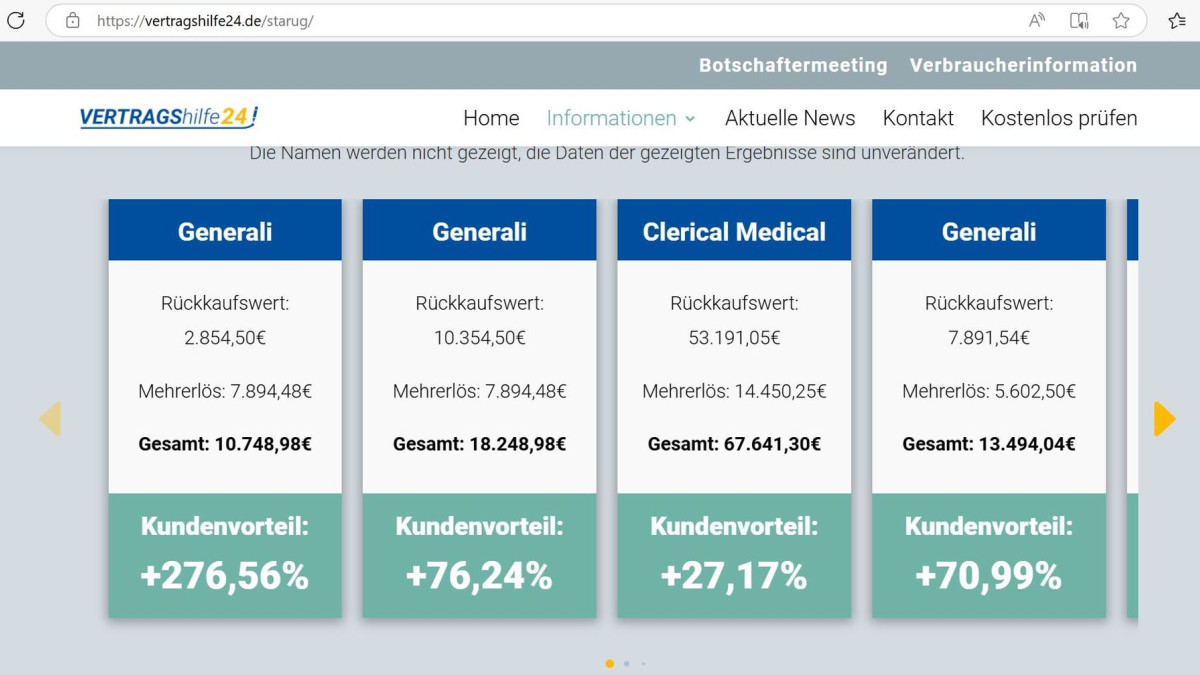The width and height of the screenshot is (1200, 675).
Task: Click the site lock icon in address bar
Action: pos(72,20)
